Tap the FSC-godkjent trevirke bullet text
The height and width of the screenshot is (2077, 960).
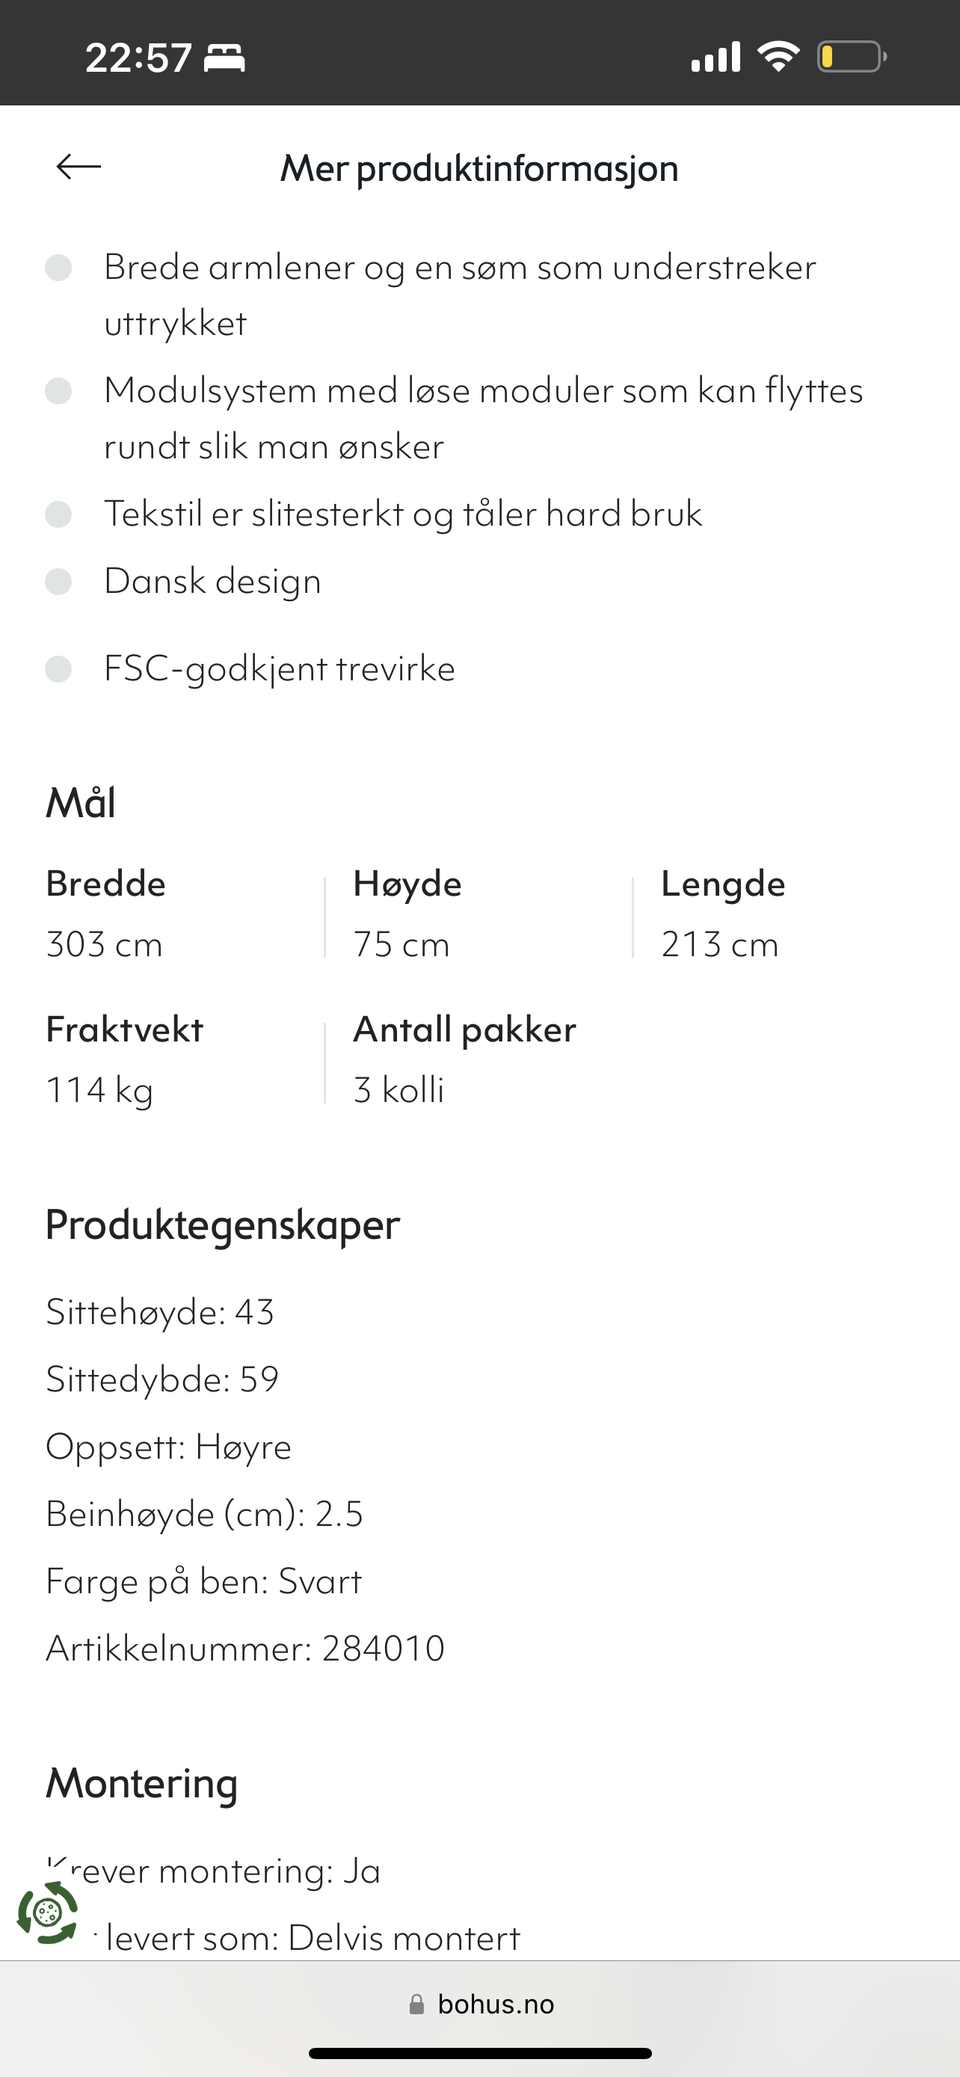pos(279,668)
